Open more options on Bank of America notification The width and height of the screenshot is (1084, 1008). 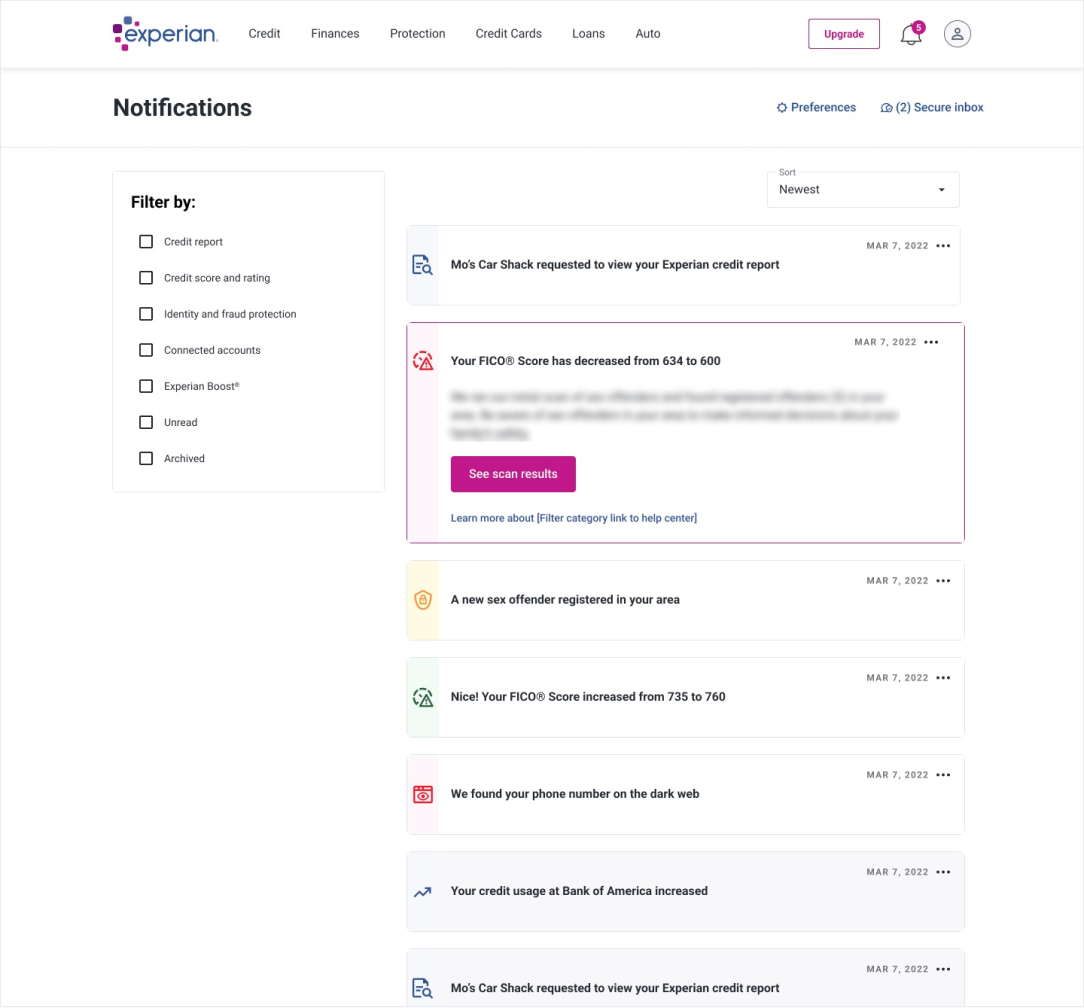pos(943,872)
